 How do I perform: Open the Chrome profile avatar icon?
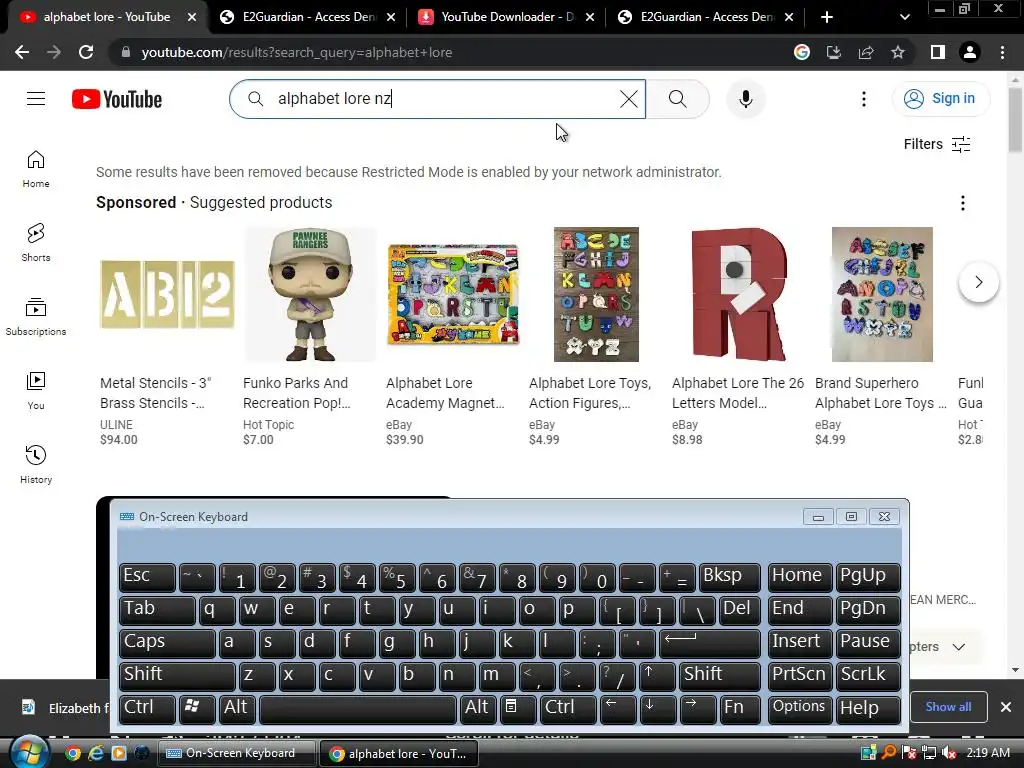(x=970, y=52)
